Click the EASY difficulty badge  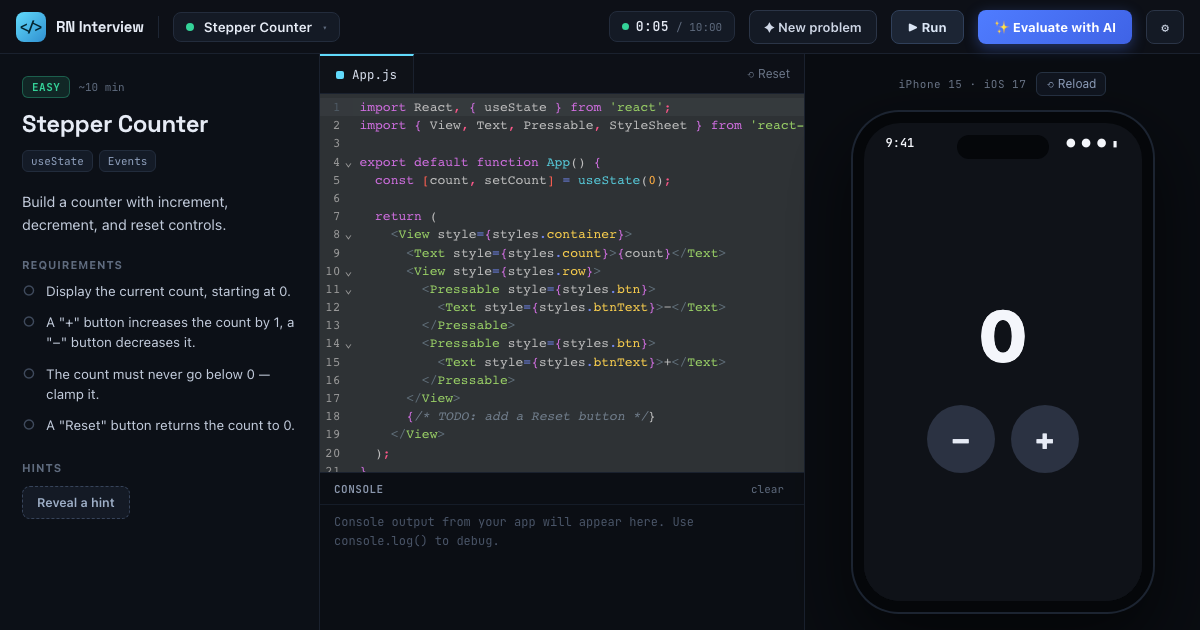pyautogui.click(x=46, y=87)
